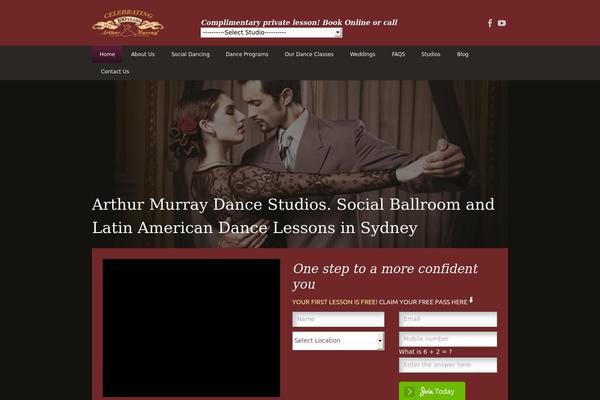
Task: Open the Select Studio dropdown
Action: pyautogui.click(x=271, y=33)
